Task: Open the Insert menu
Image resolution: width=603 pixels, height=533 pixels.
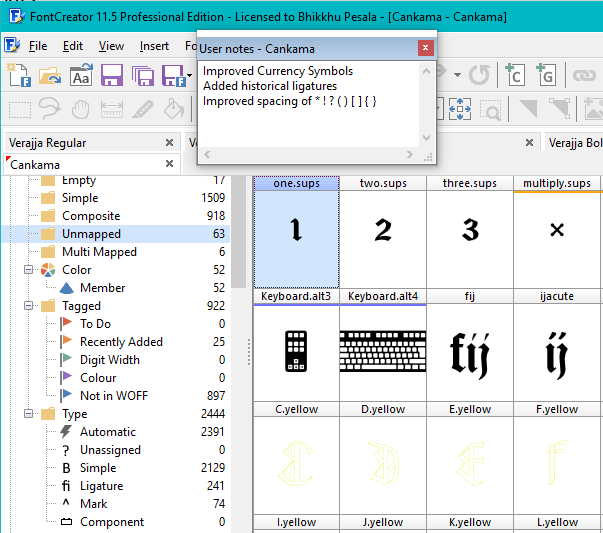Action: pyautogui.click(x=154, y=46)
